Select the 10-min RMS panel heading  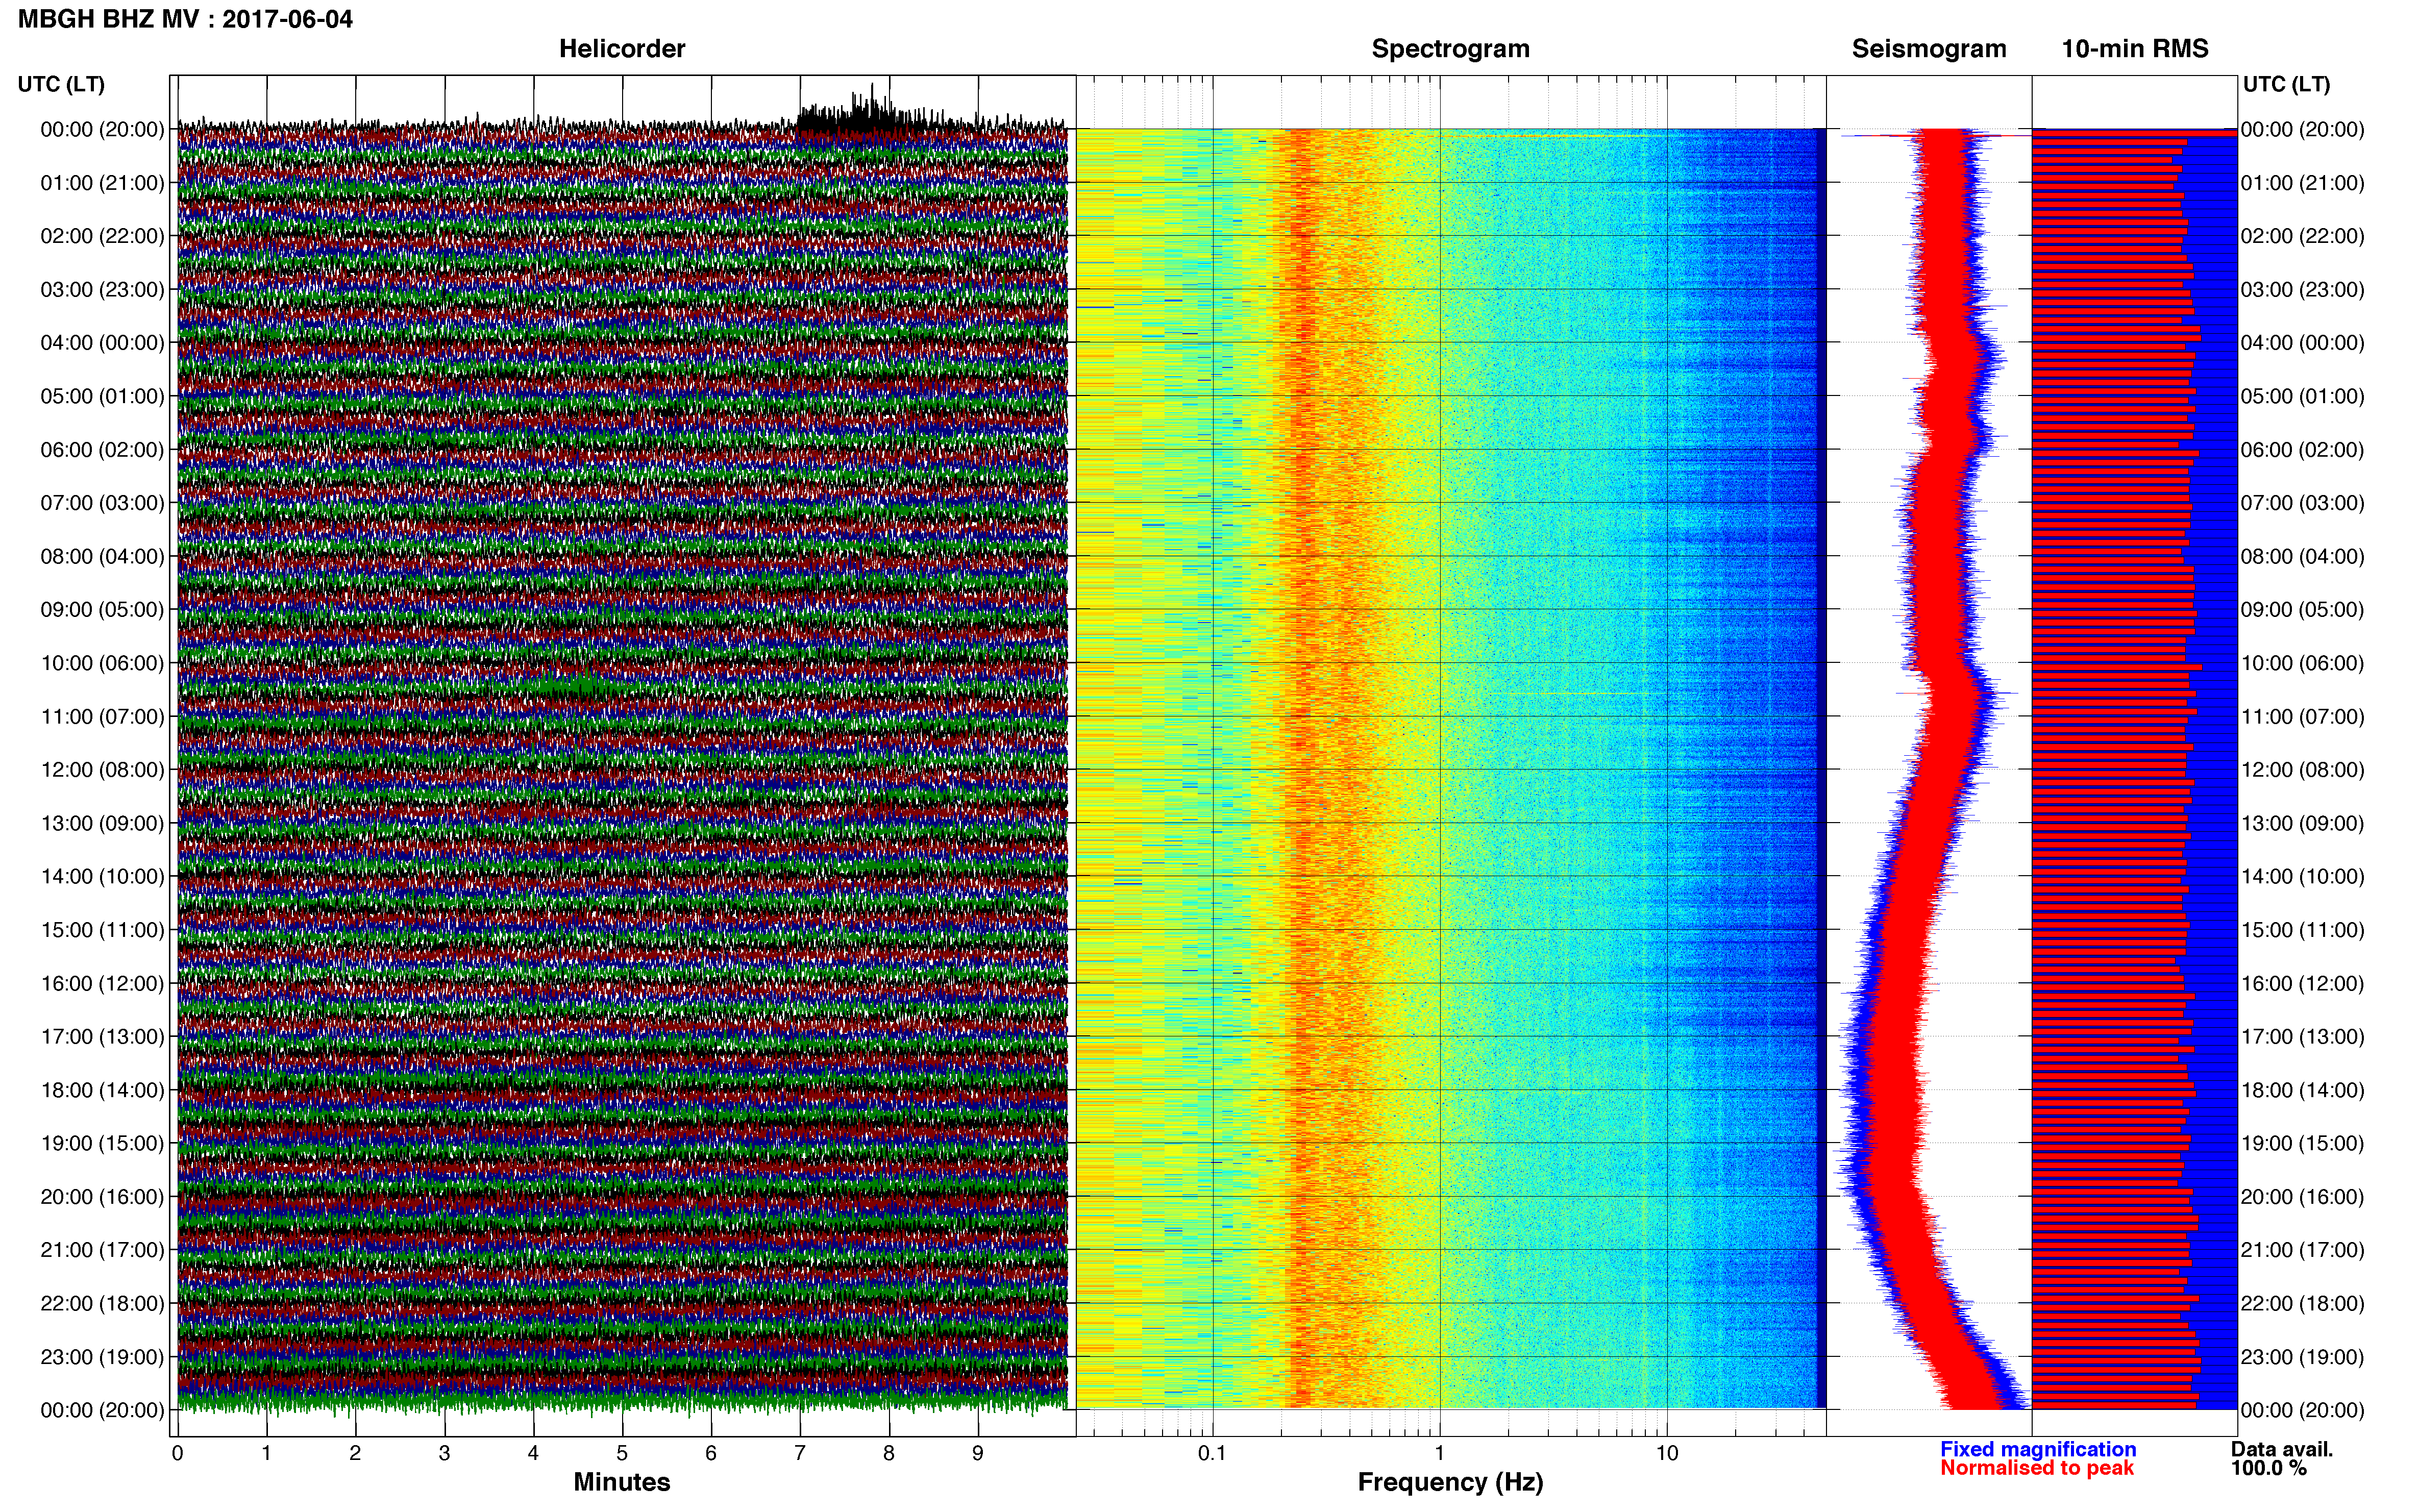(2135, 49)
